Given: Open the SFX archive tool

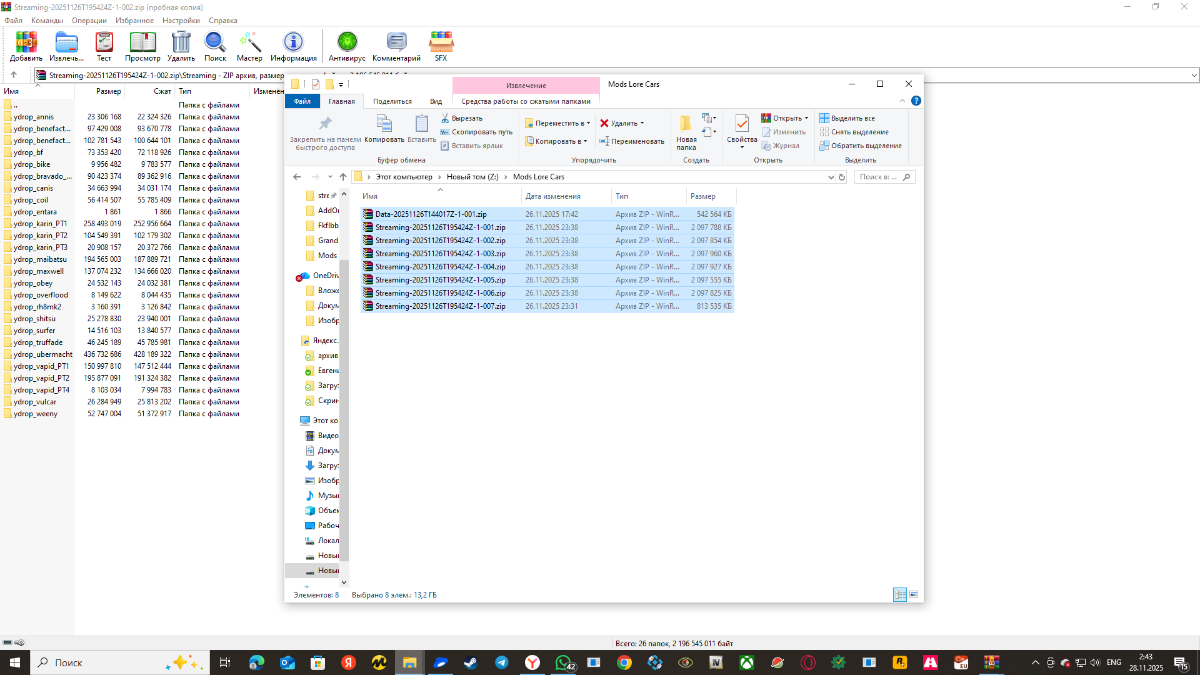Looking at the screenshot, I should (440, 46).
